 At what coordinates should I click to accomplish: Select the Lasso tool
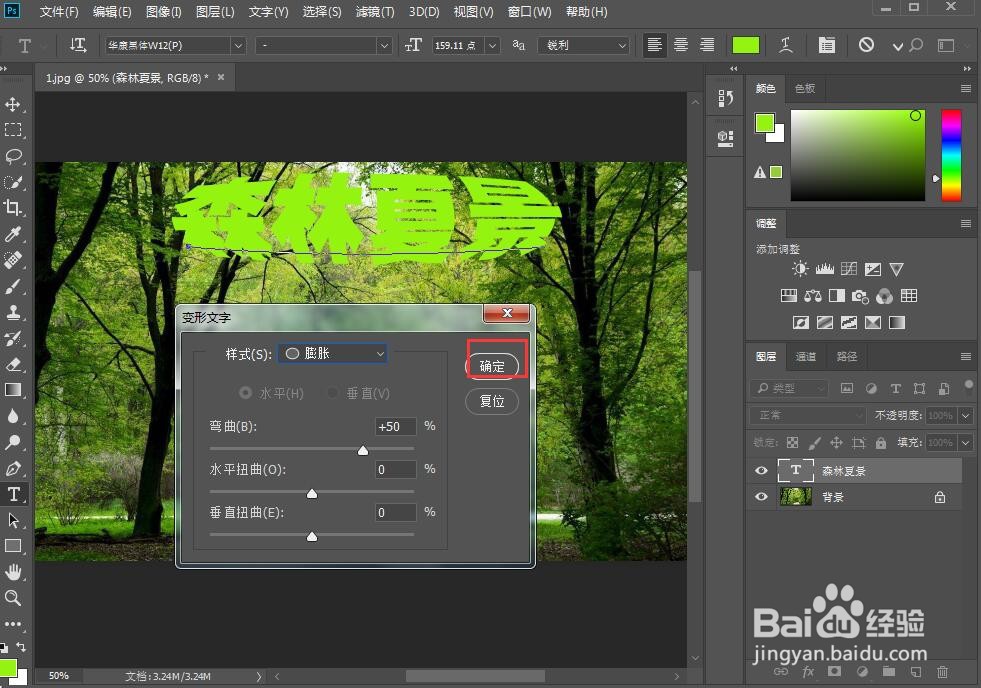13,156
